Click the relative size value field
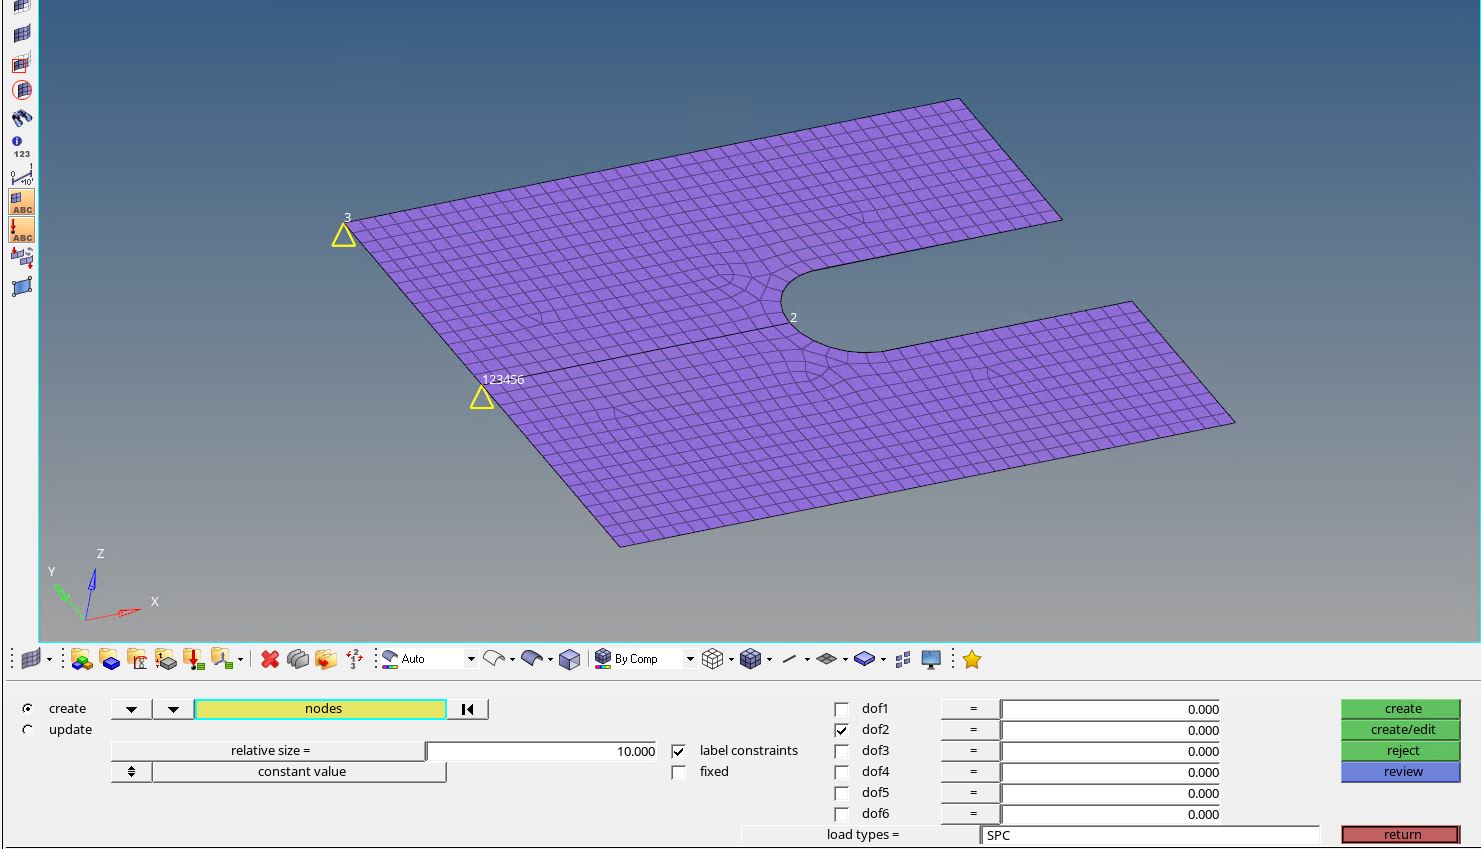This screenshot has width=1481, height=849. pos(541,751)
